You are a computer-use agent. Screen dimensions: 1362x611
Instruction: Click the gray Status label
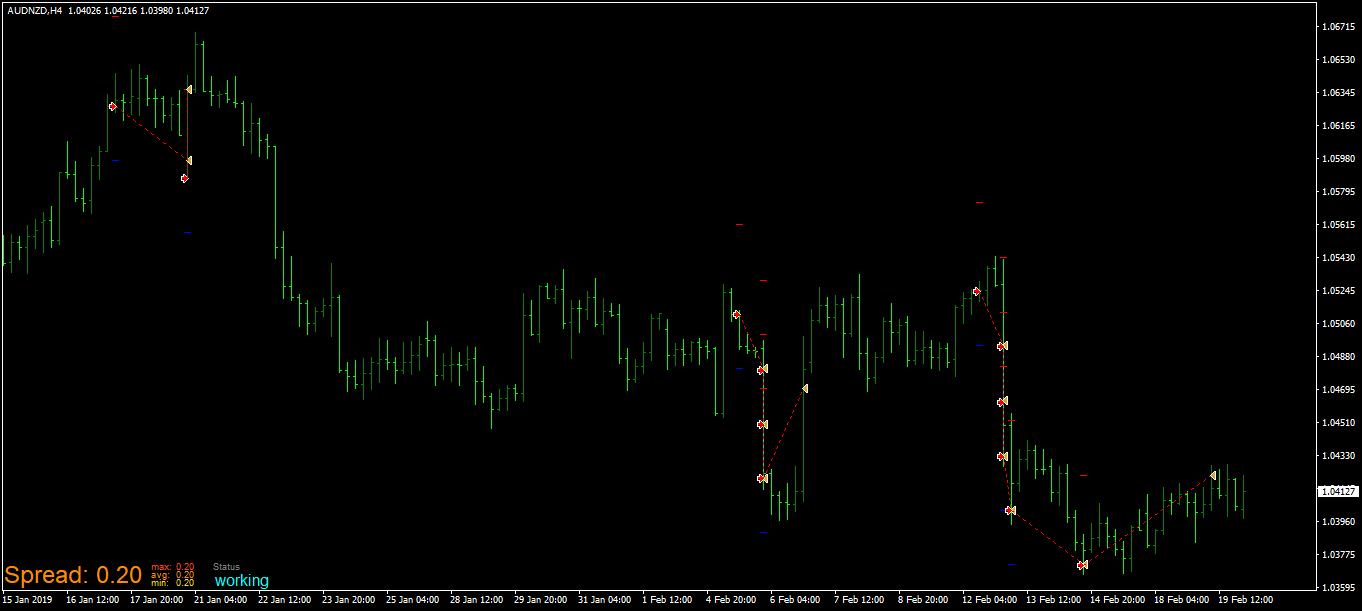(226, 567)
